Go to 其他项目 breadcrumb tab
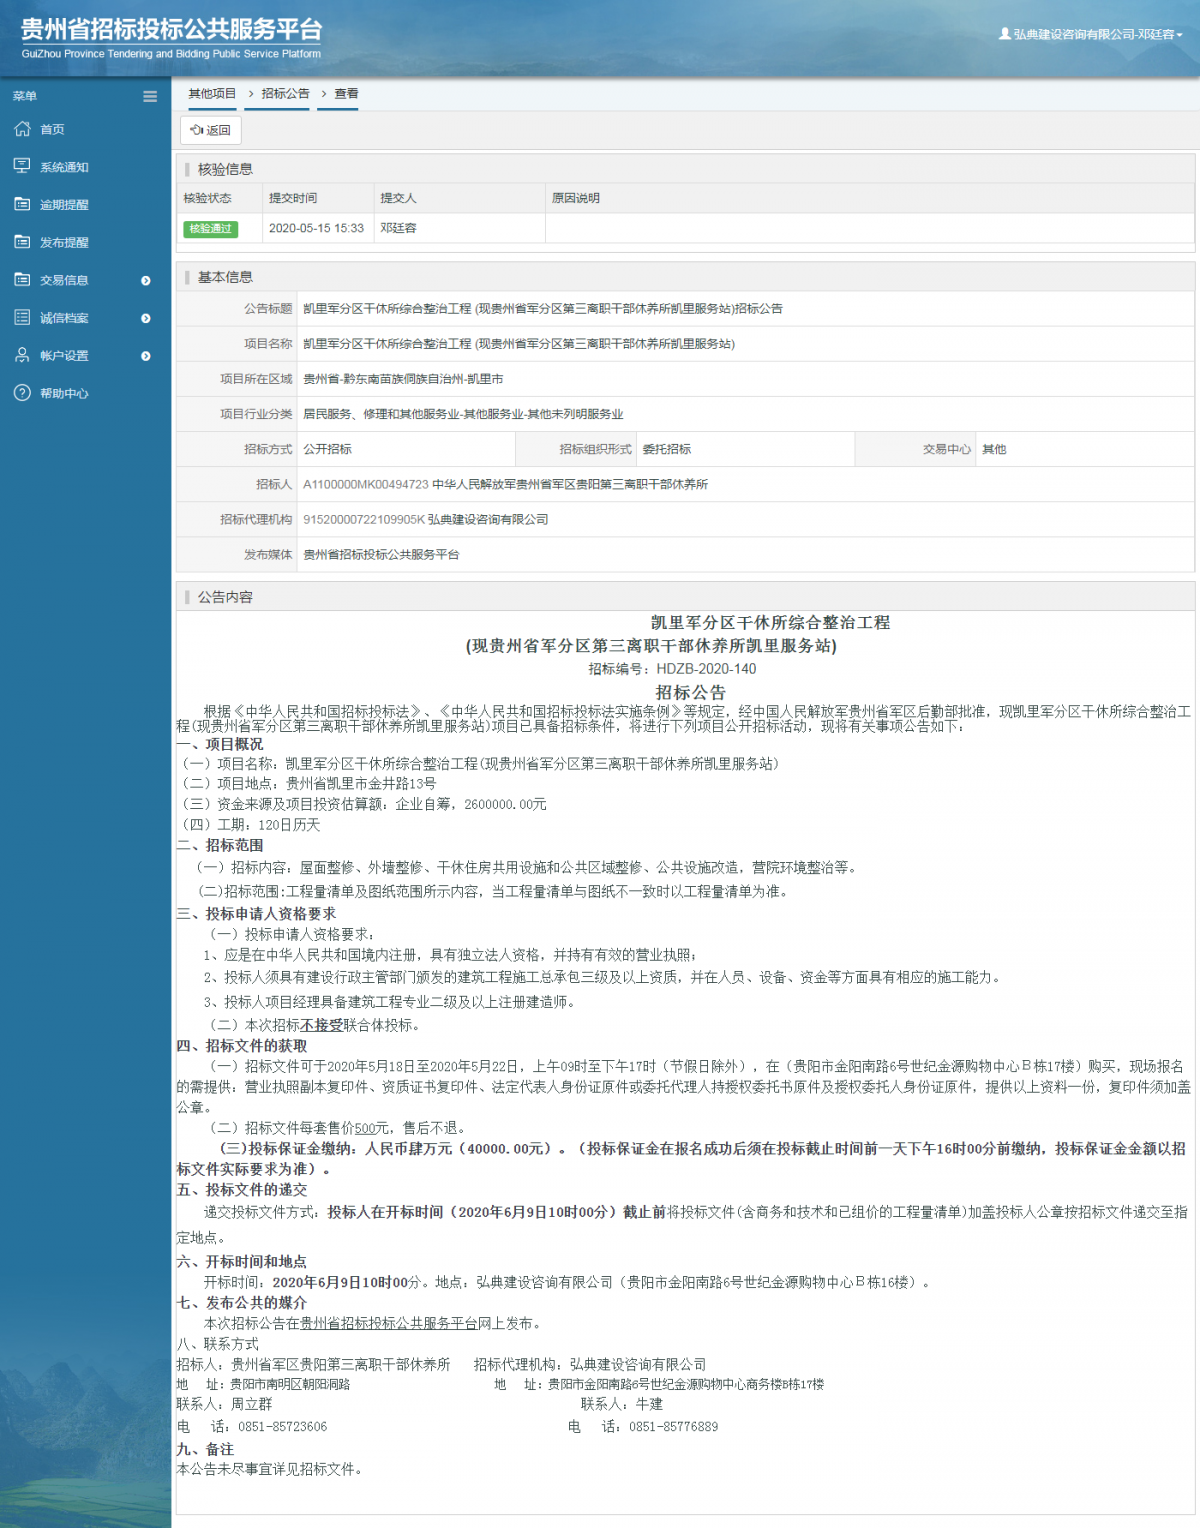Image resolution: width=1200 pixels, height=1528 pixels. pyautogui.click(x=212, y=94)
